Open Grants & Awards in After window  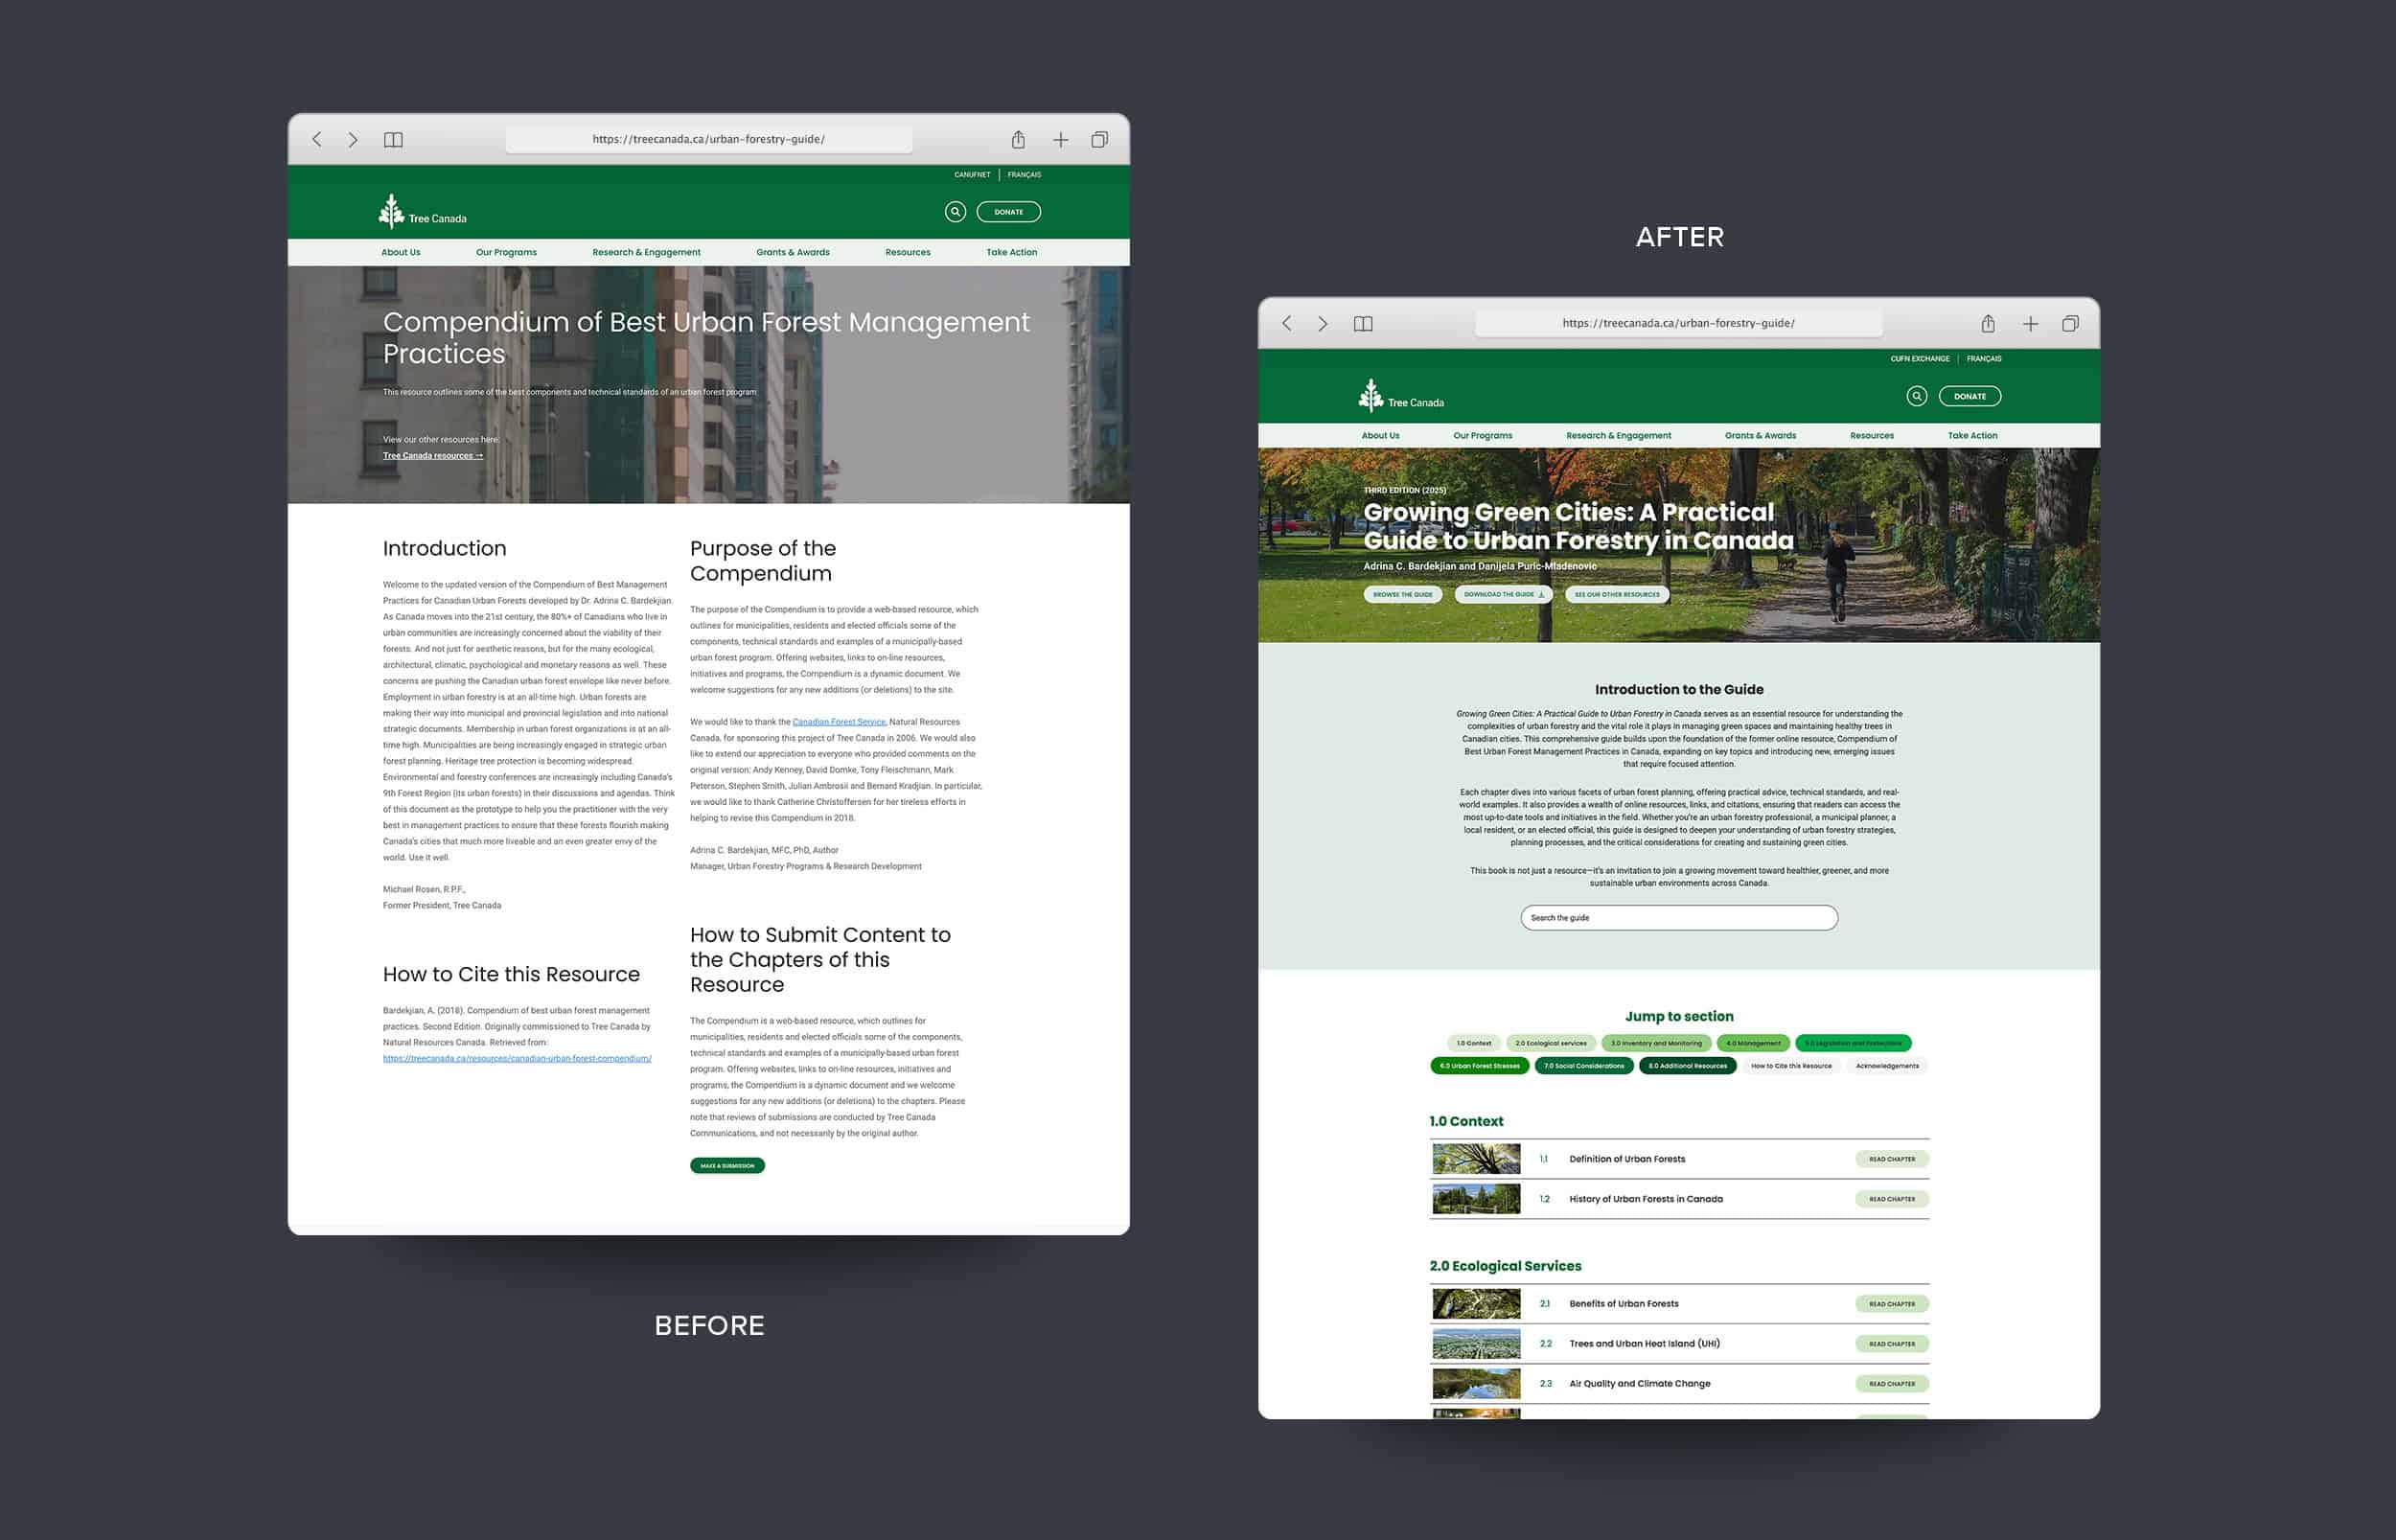pos(1761,436)
